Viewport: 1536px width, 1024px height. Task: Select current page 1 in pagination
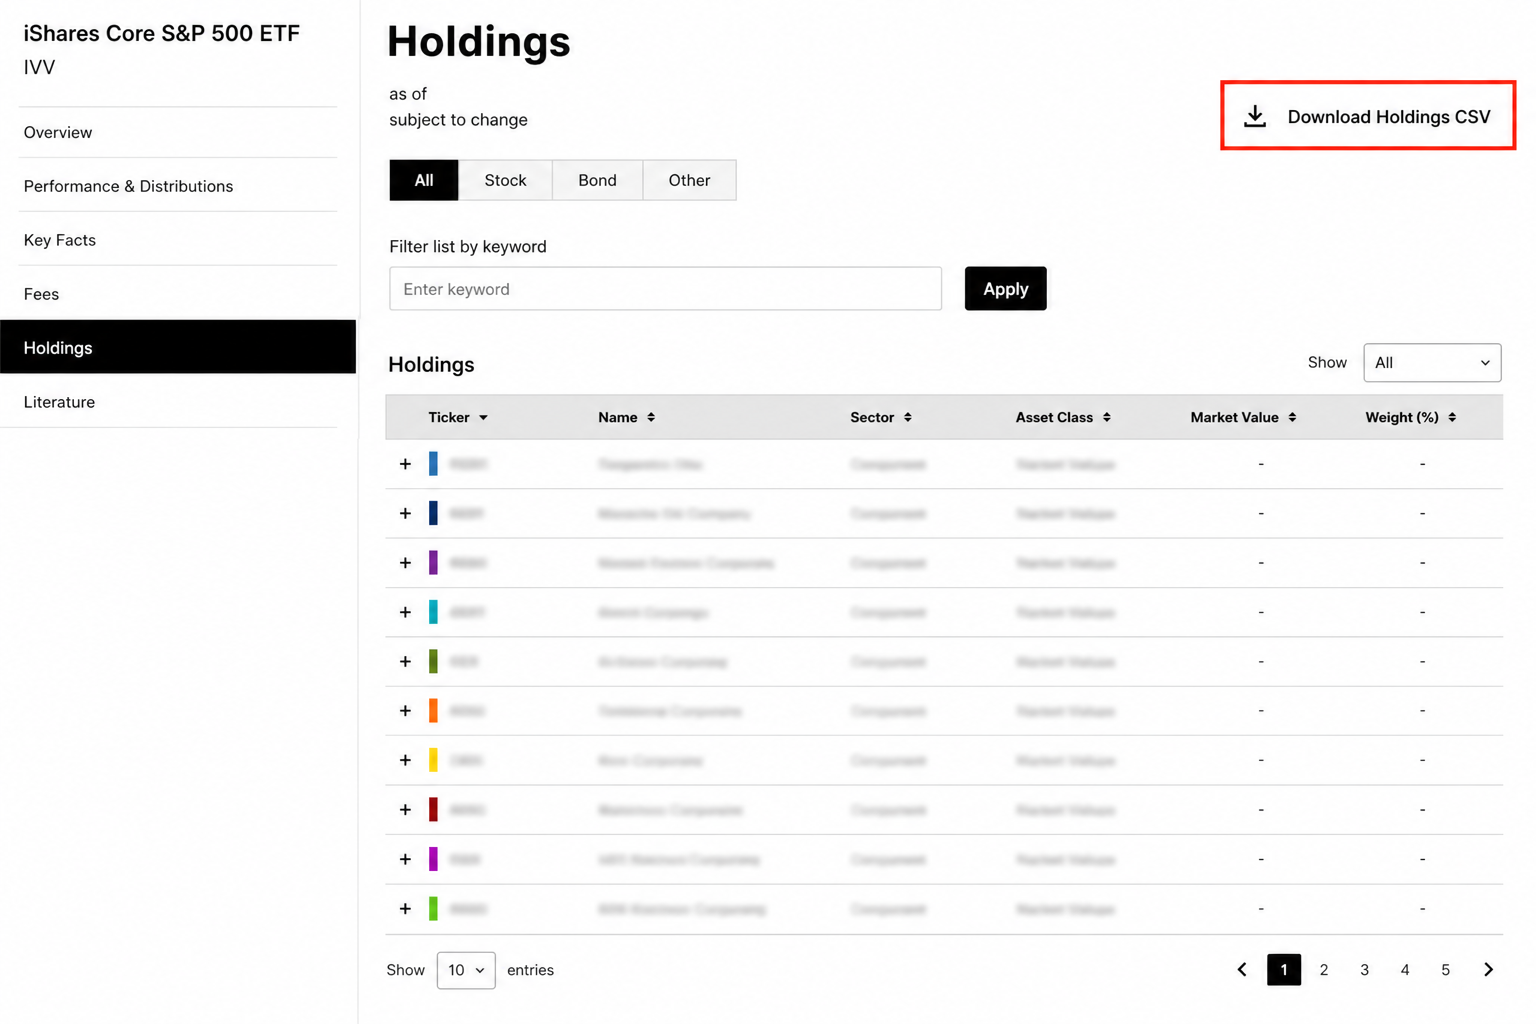point(1284,970)
